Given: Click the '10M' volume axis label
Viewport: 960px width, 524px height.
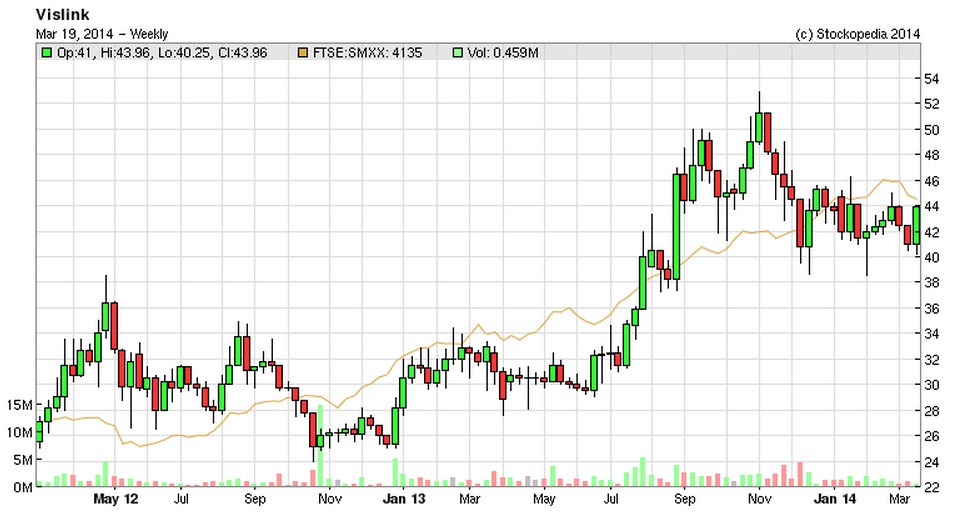Looking at the screenshot, I should [20, 433].
